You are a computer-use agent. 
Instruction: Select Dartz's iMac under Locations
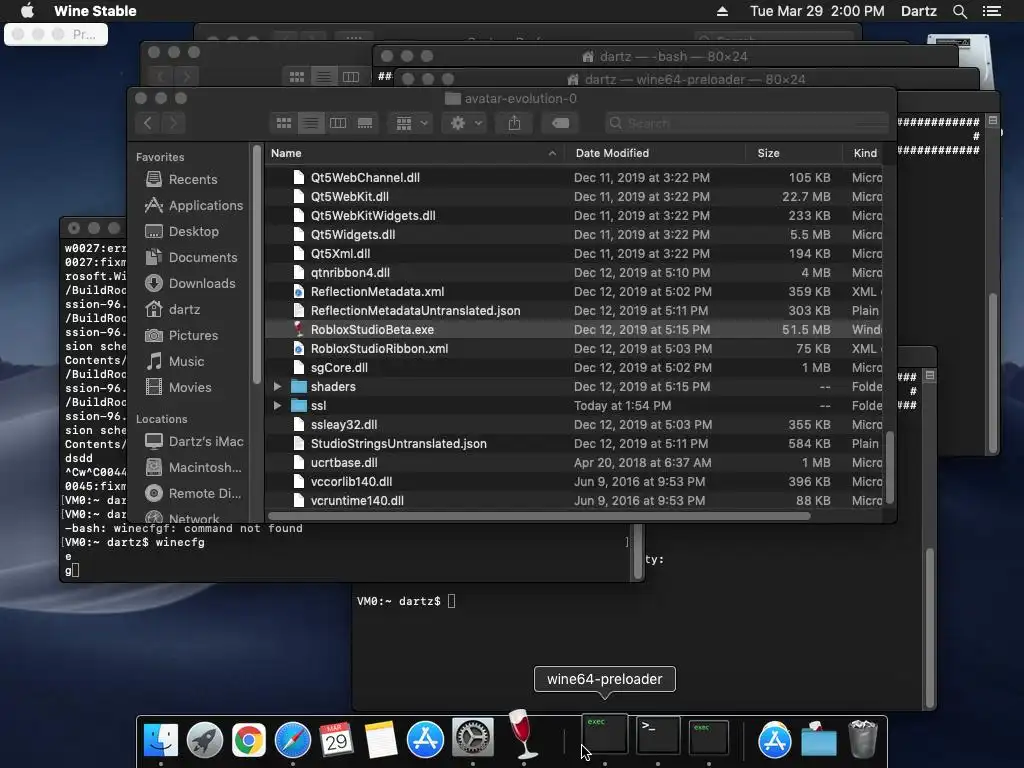tap(194, 441)
